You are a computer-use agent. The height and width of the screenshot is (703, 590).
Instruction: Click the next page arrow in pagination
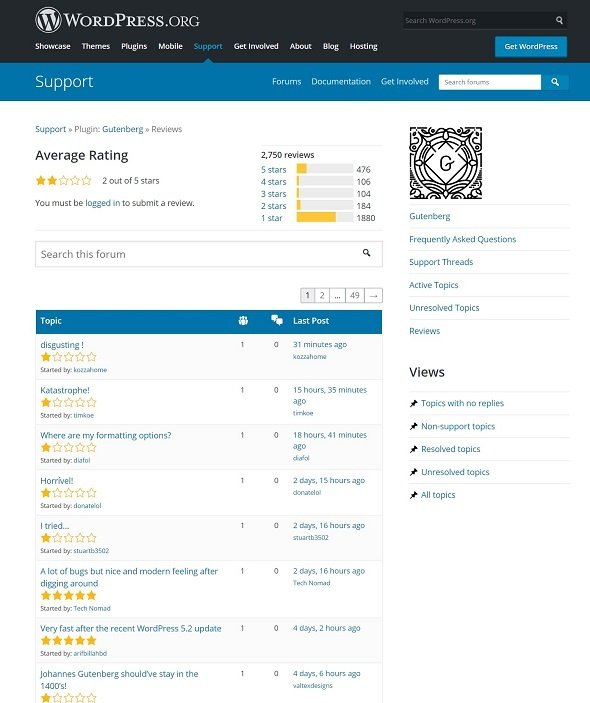373,295
